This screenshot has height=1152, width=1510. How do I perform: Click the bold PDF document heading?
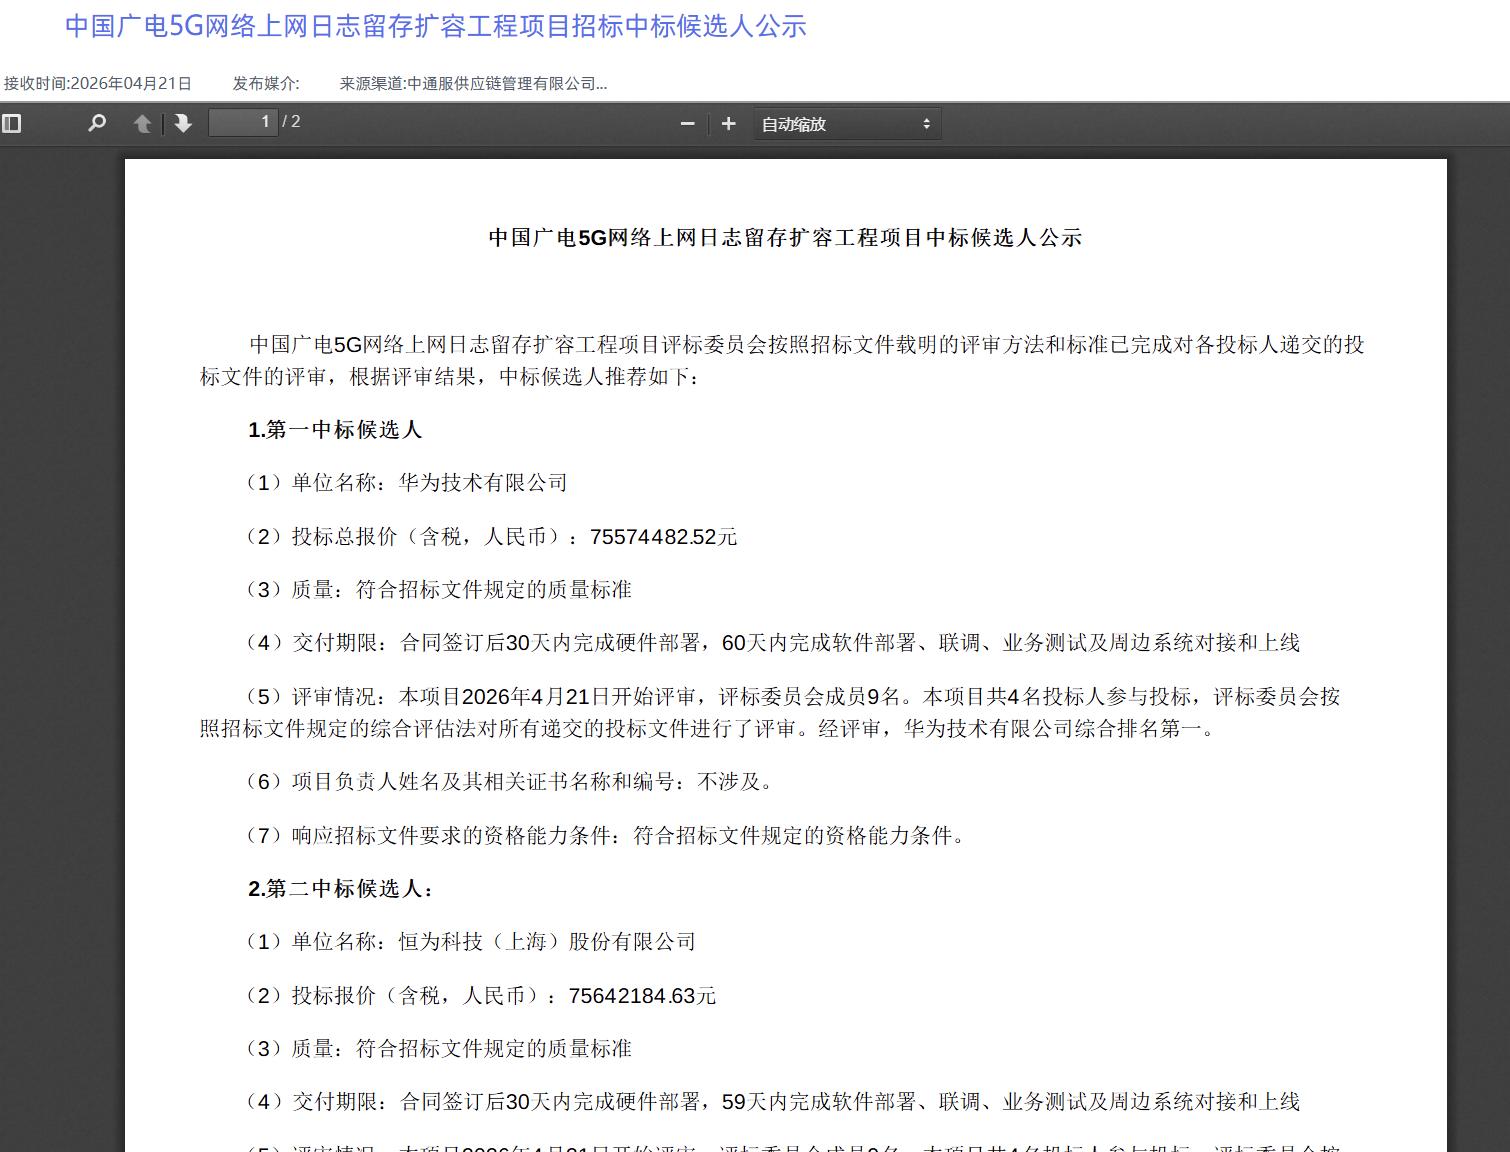[785, 238]
